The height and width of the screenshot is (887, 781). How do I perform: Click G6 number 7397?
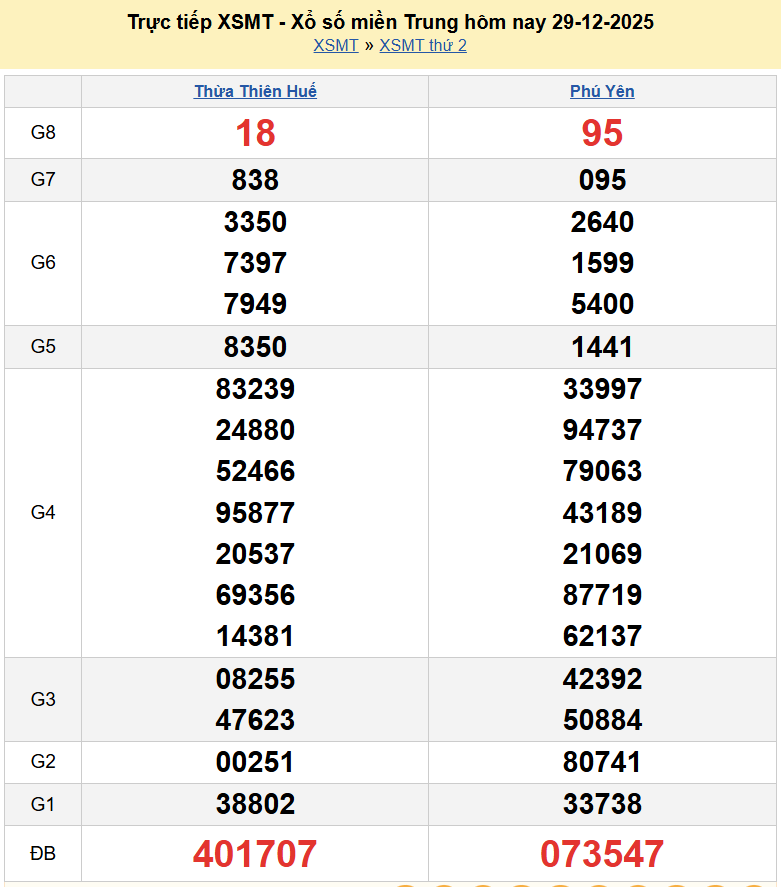point(255,263)
